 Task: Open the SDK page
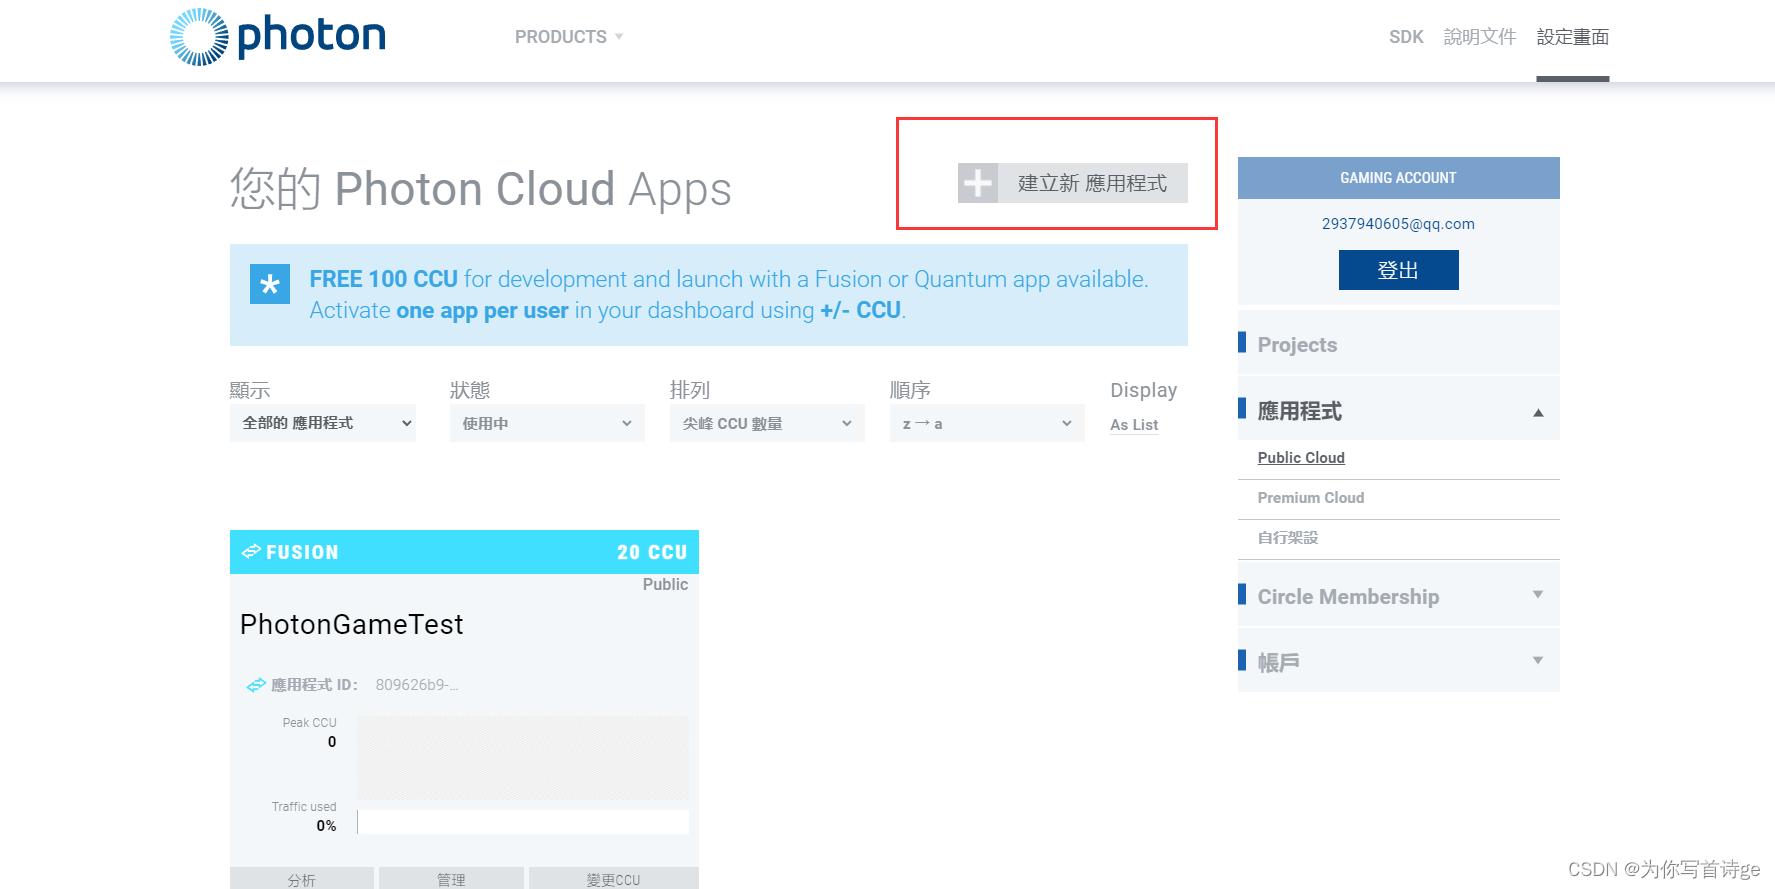(1406, 37)
